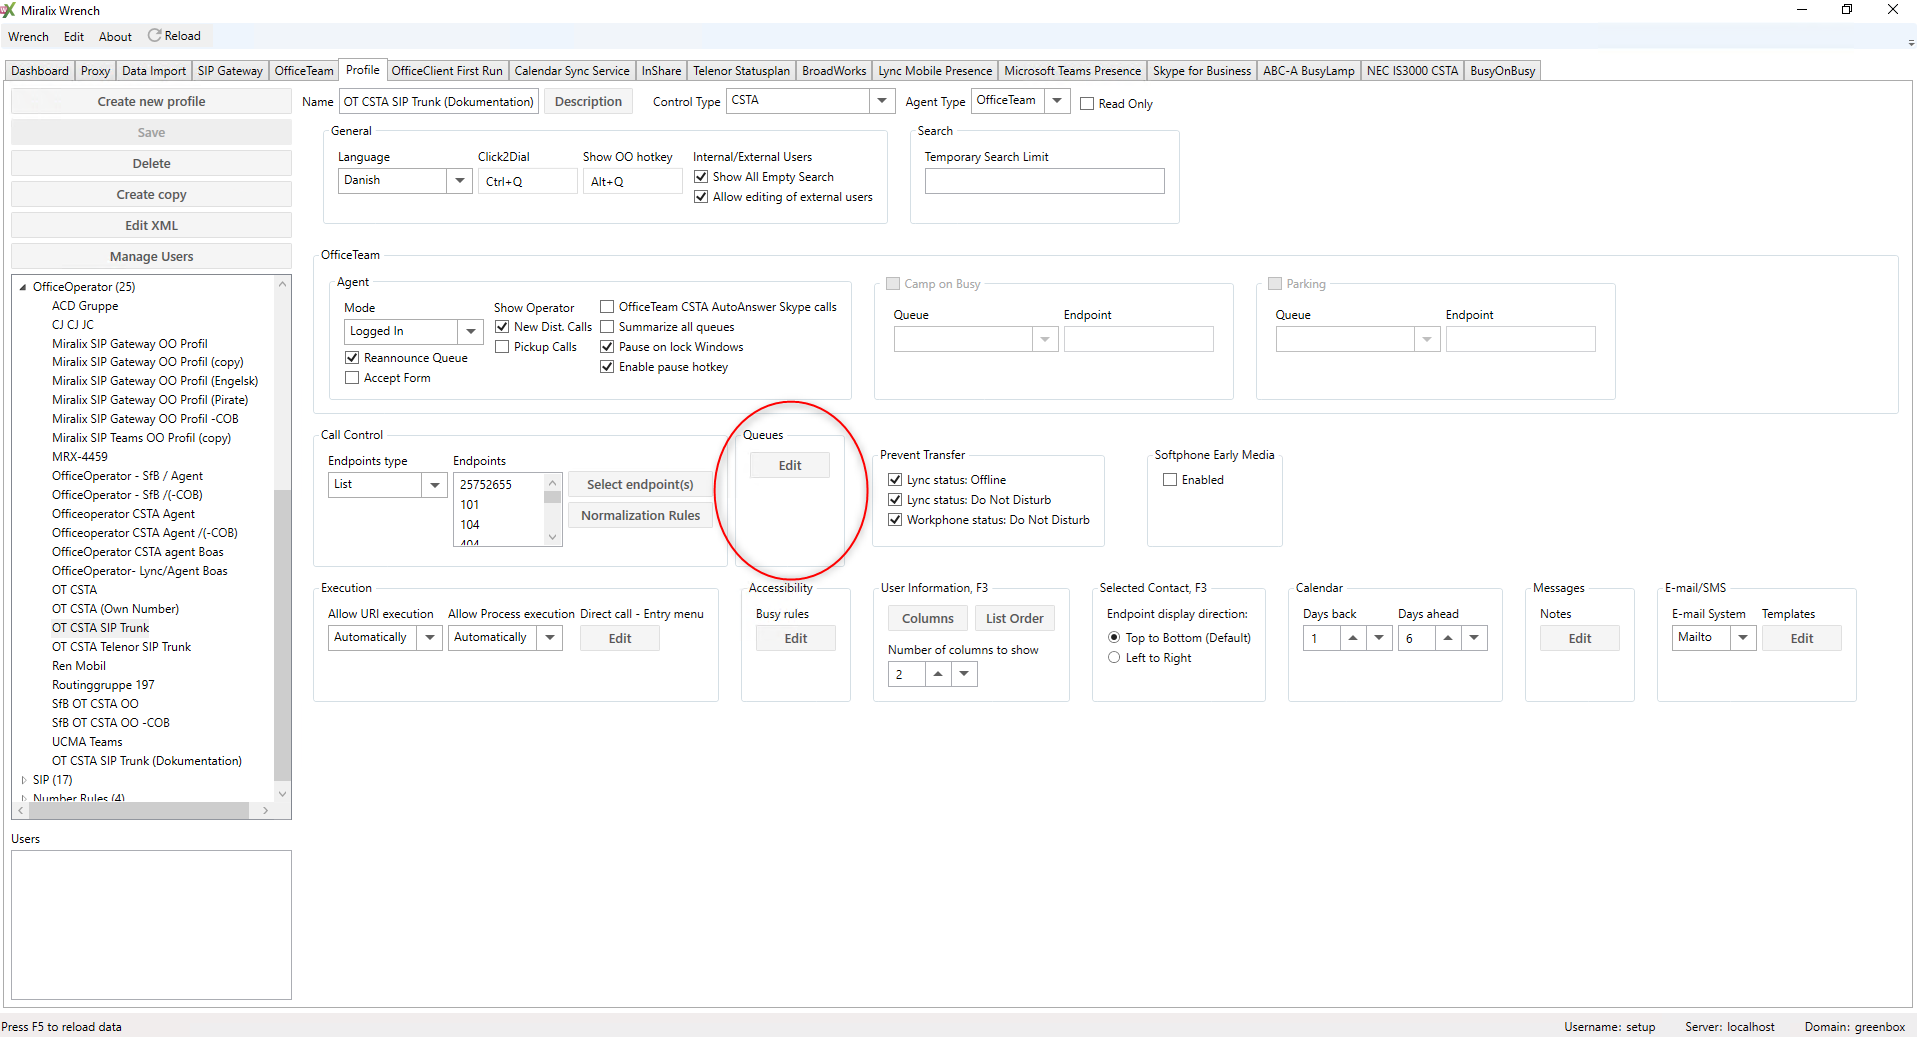Click the Temporary Search Limit field

(1044, 181)
